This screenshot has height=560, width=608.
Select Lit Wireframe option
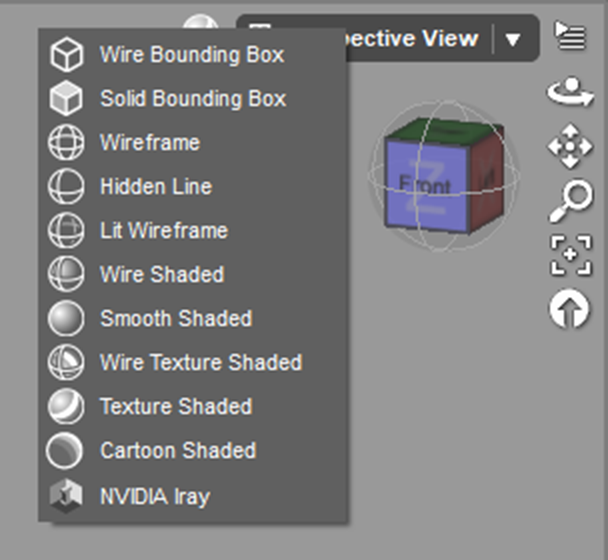point(163,231)
